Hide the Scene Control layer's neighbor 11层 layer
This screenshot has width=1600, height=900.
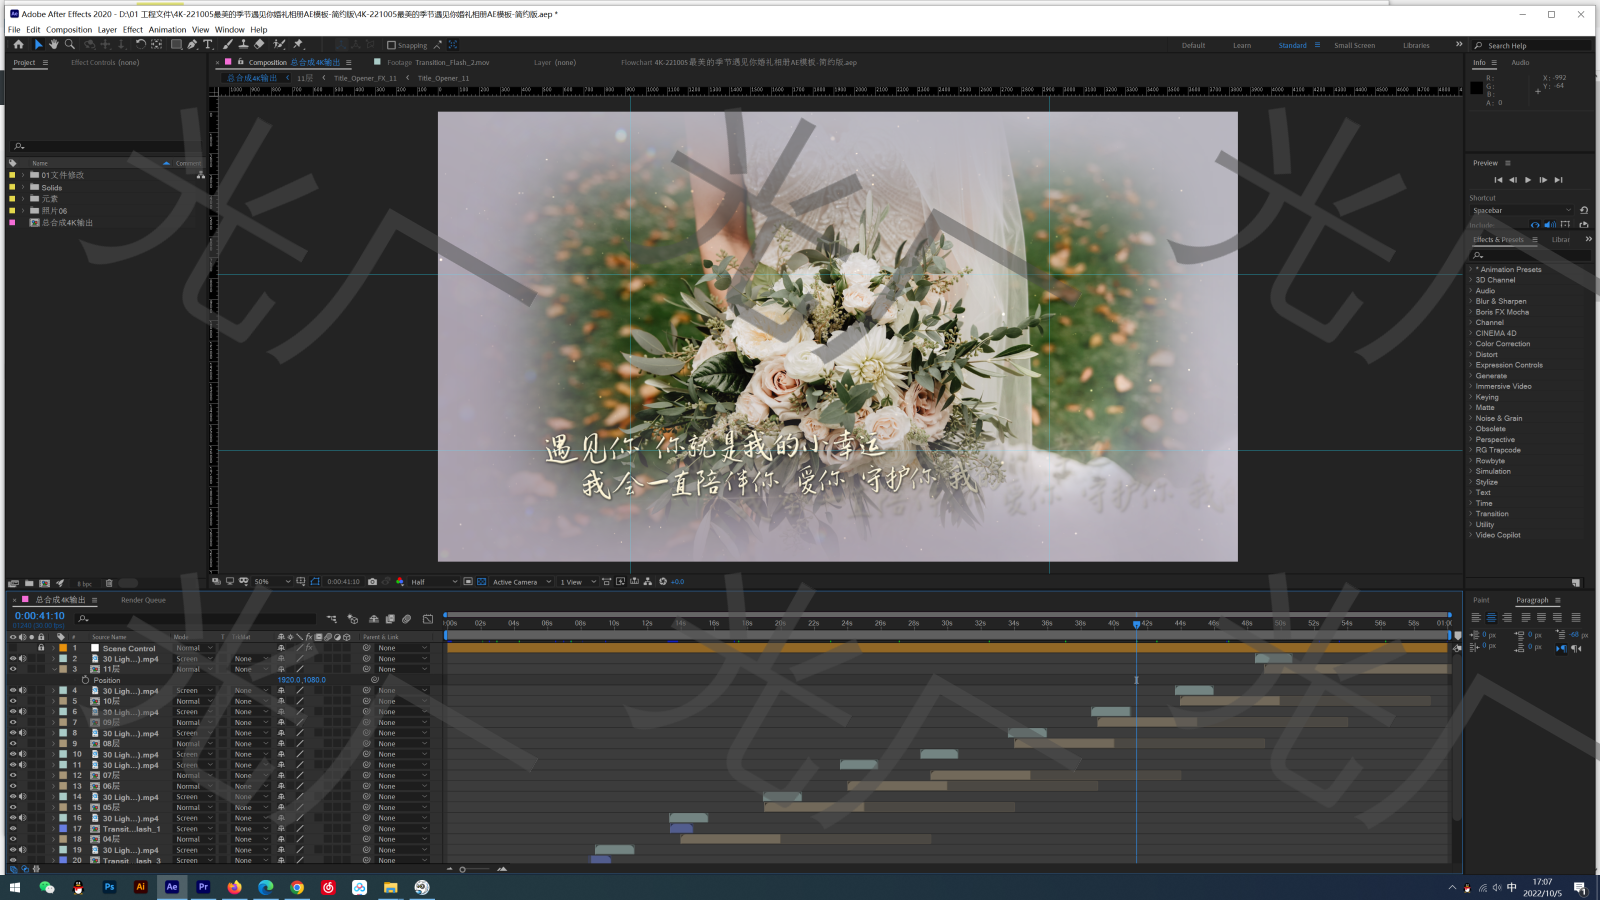(x=13, y=670)
